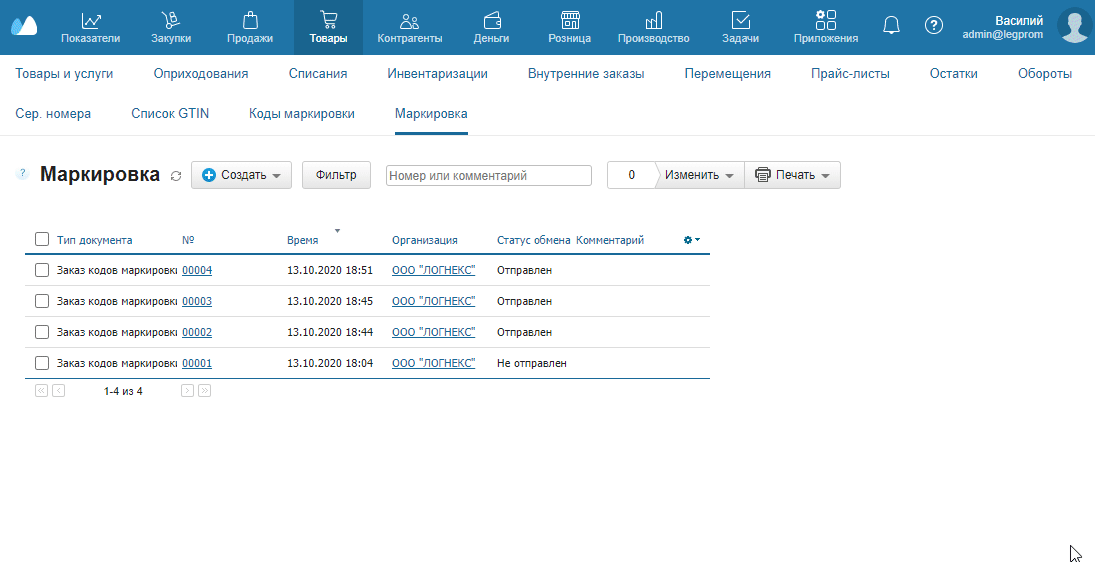Click the Деньги wallet icon
The height and width of the screenshot is (562, 1095).
point(491,20)
